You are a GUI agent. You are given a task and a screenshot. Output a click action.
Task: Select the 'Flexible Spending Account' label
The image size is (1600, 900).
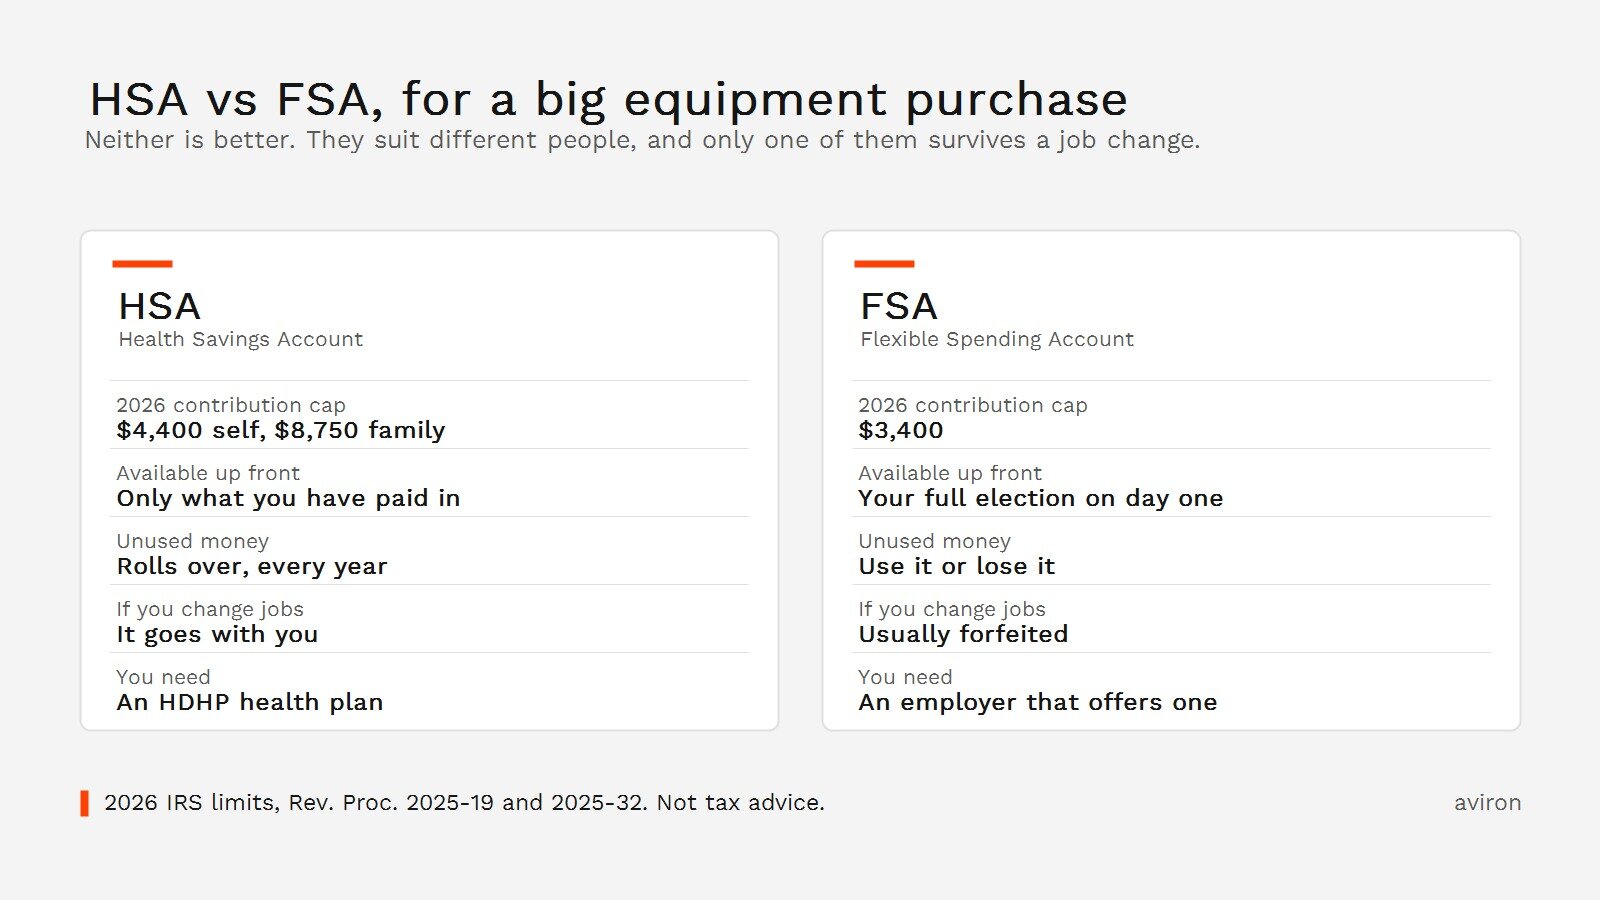pyautogui.click(x=996, y=339)
